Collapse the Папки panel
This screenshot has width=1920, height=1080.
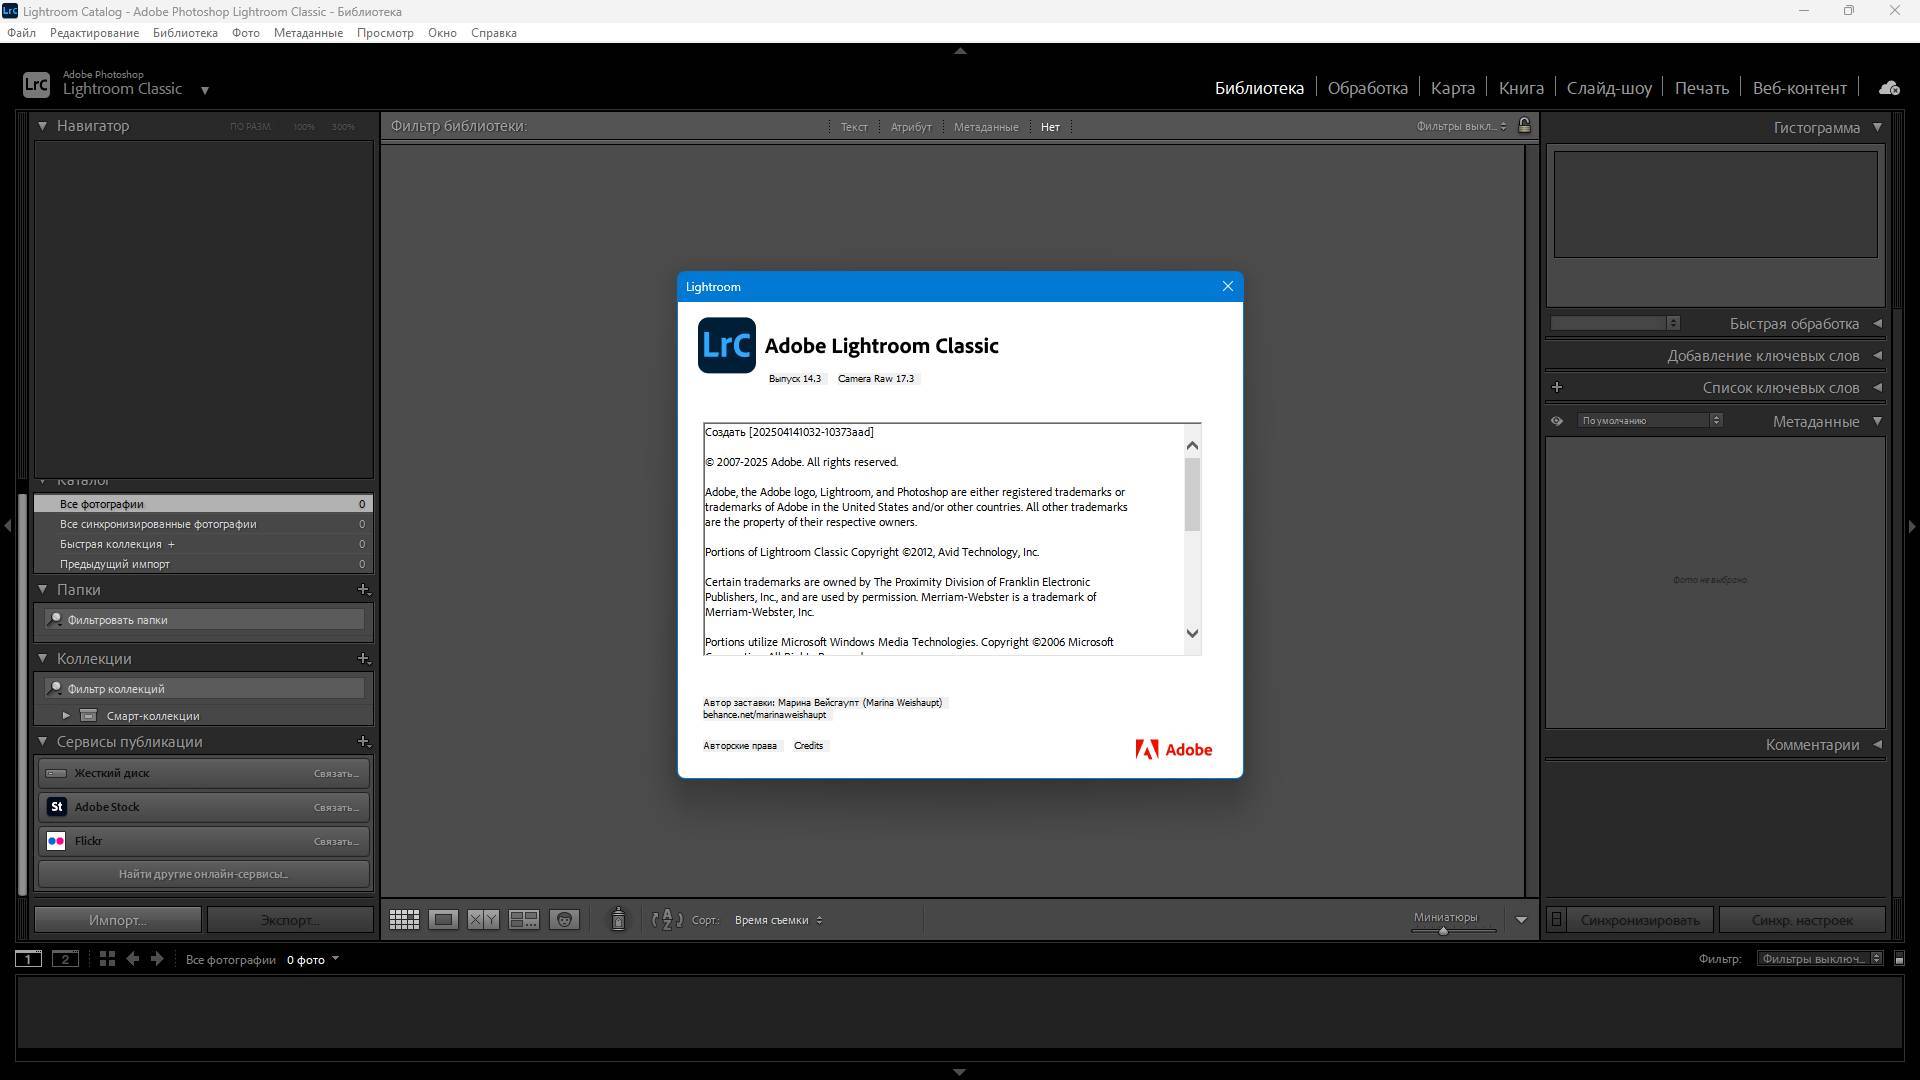point(42,590)
